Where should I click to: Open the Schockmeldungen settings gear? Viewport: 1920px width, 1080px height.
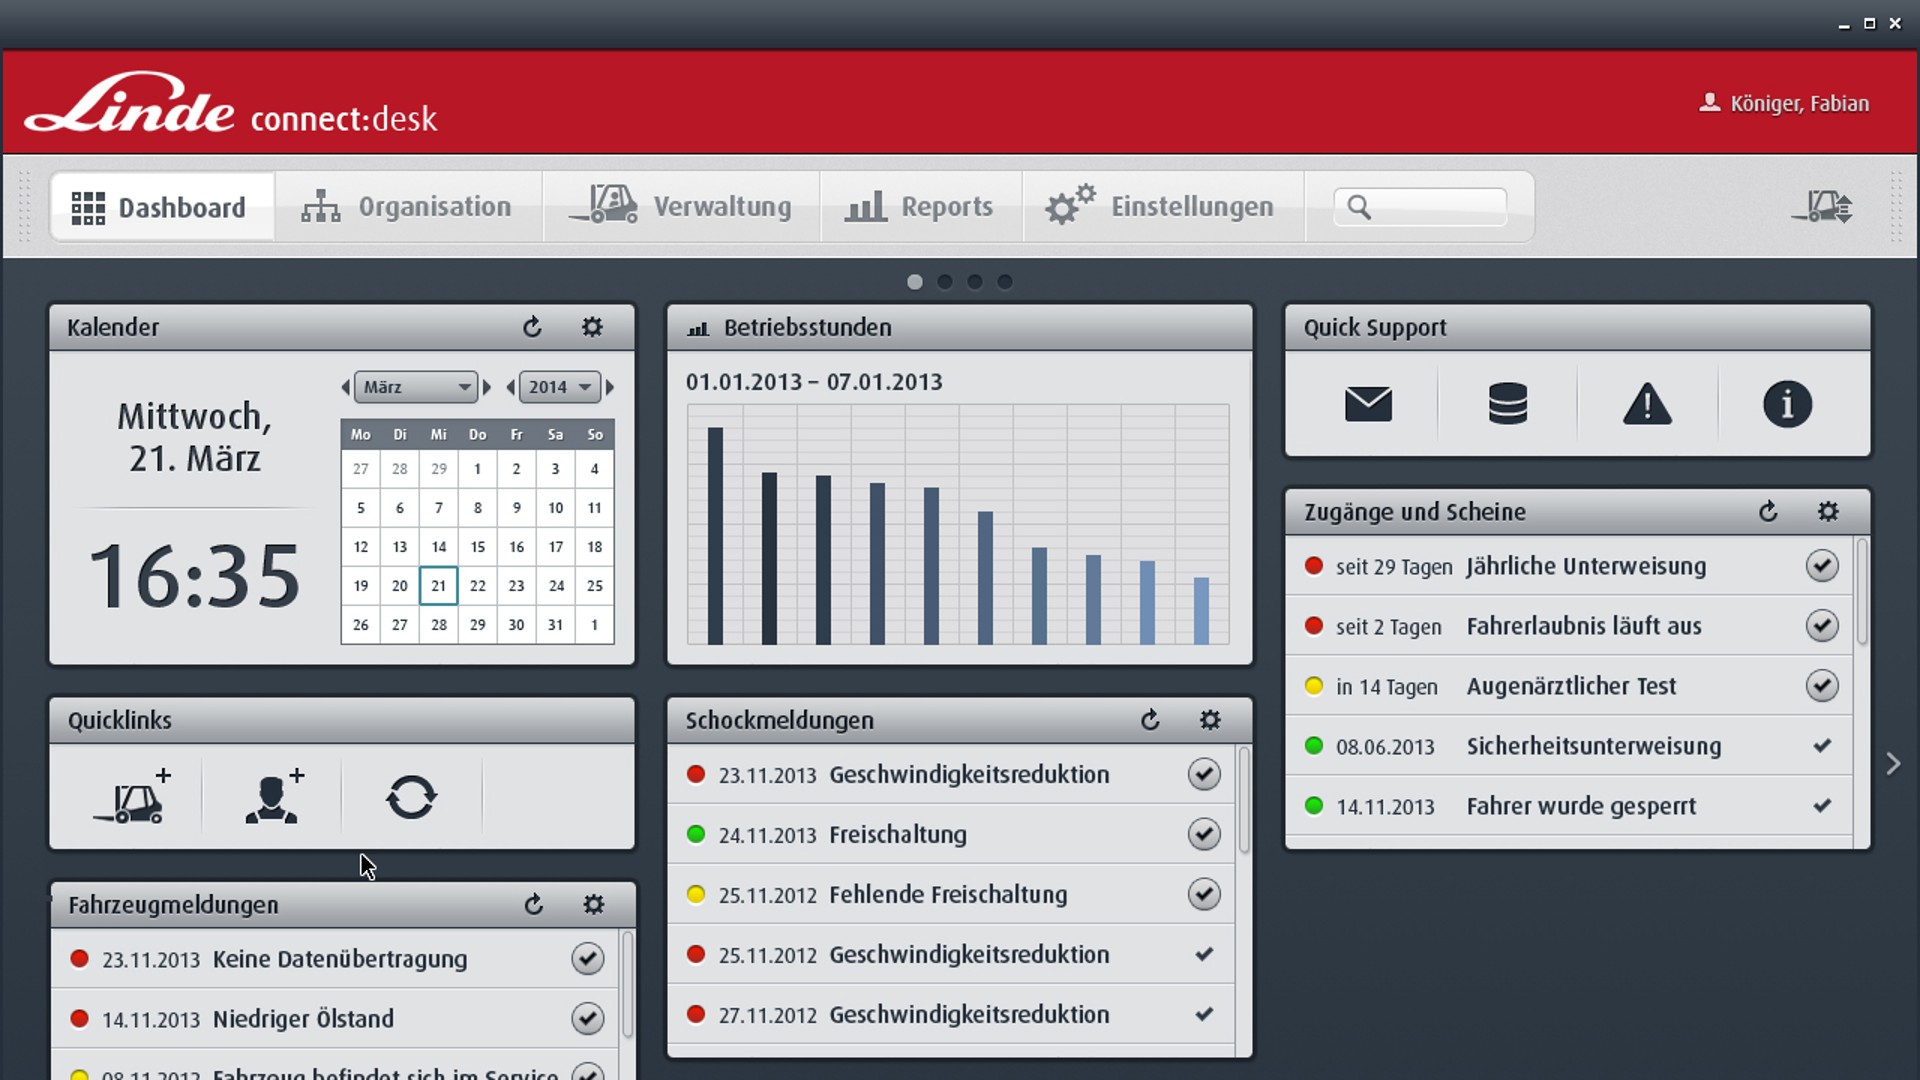1210,719
